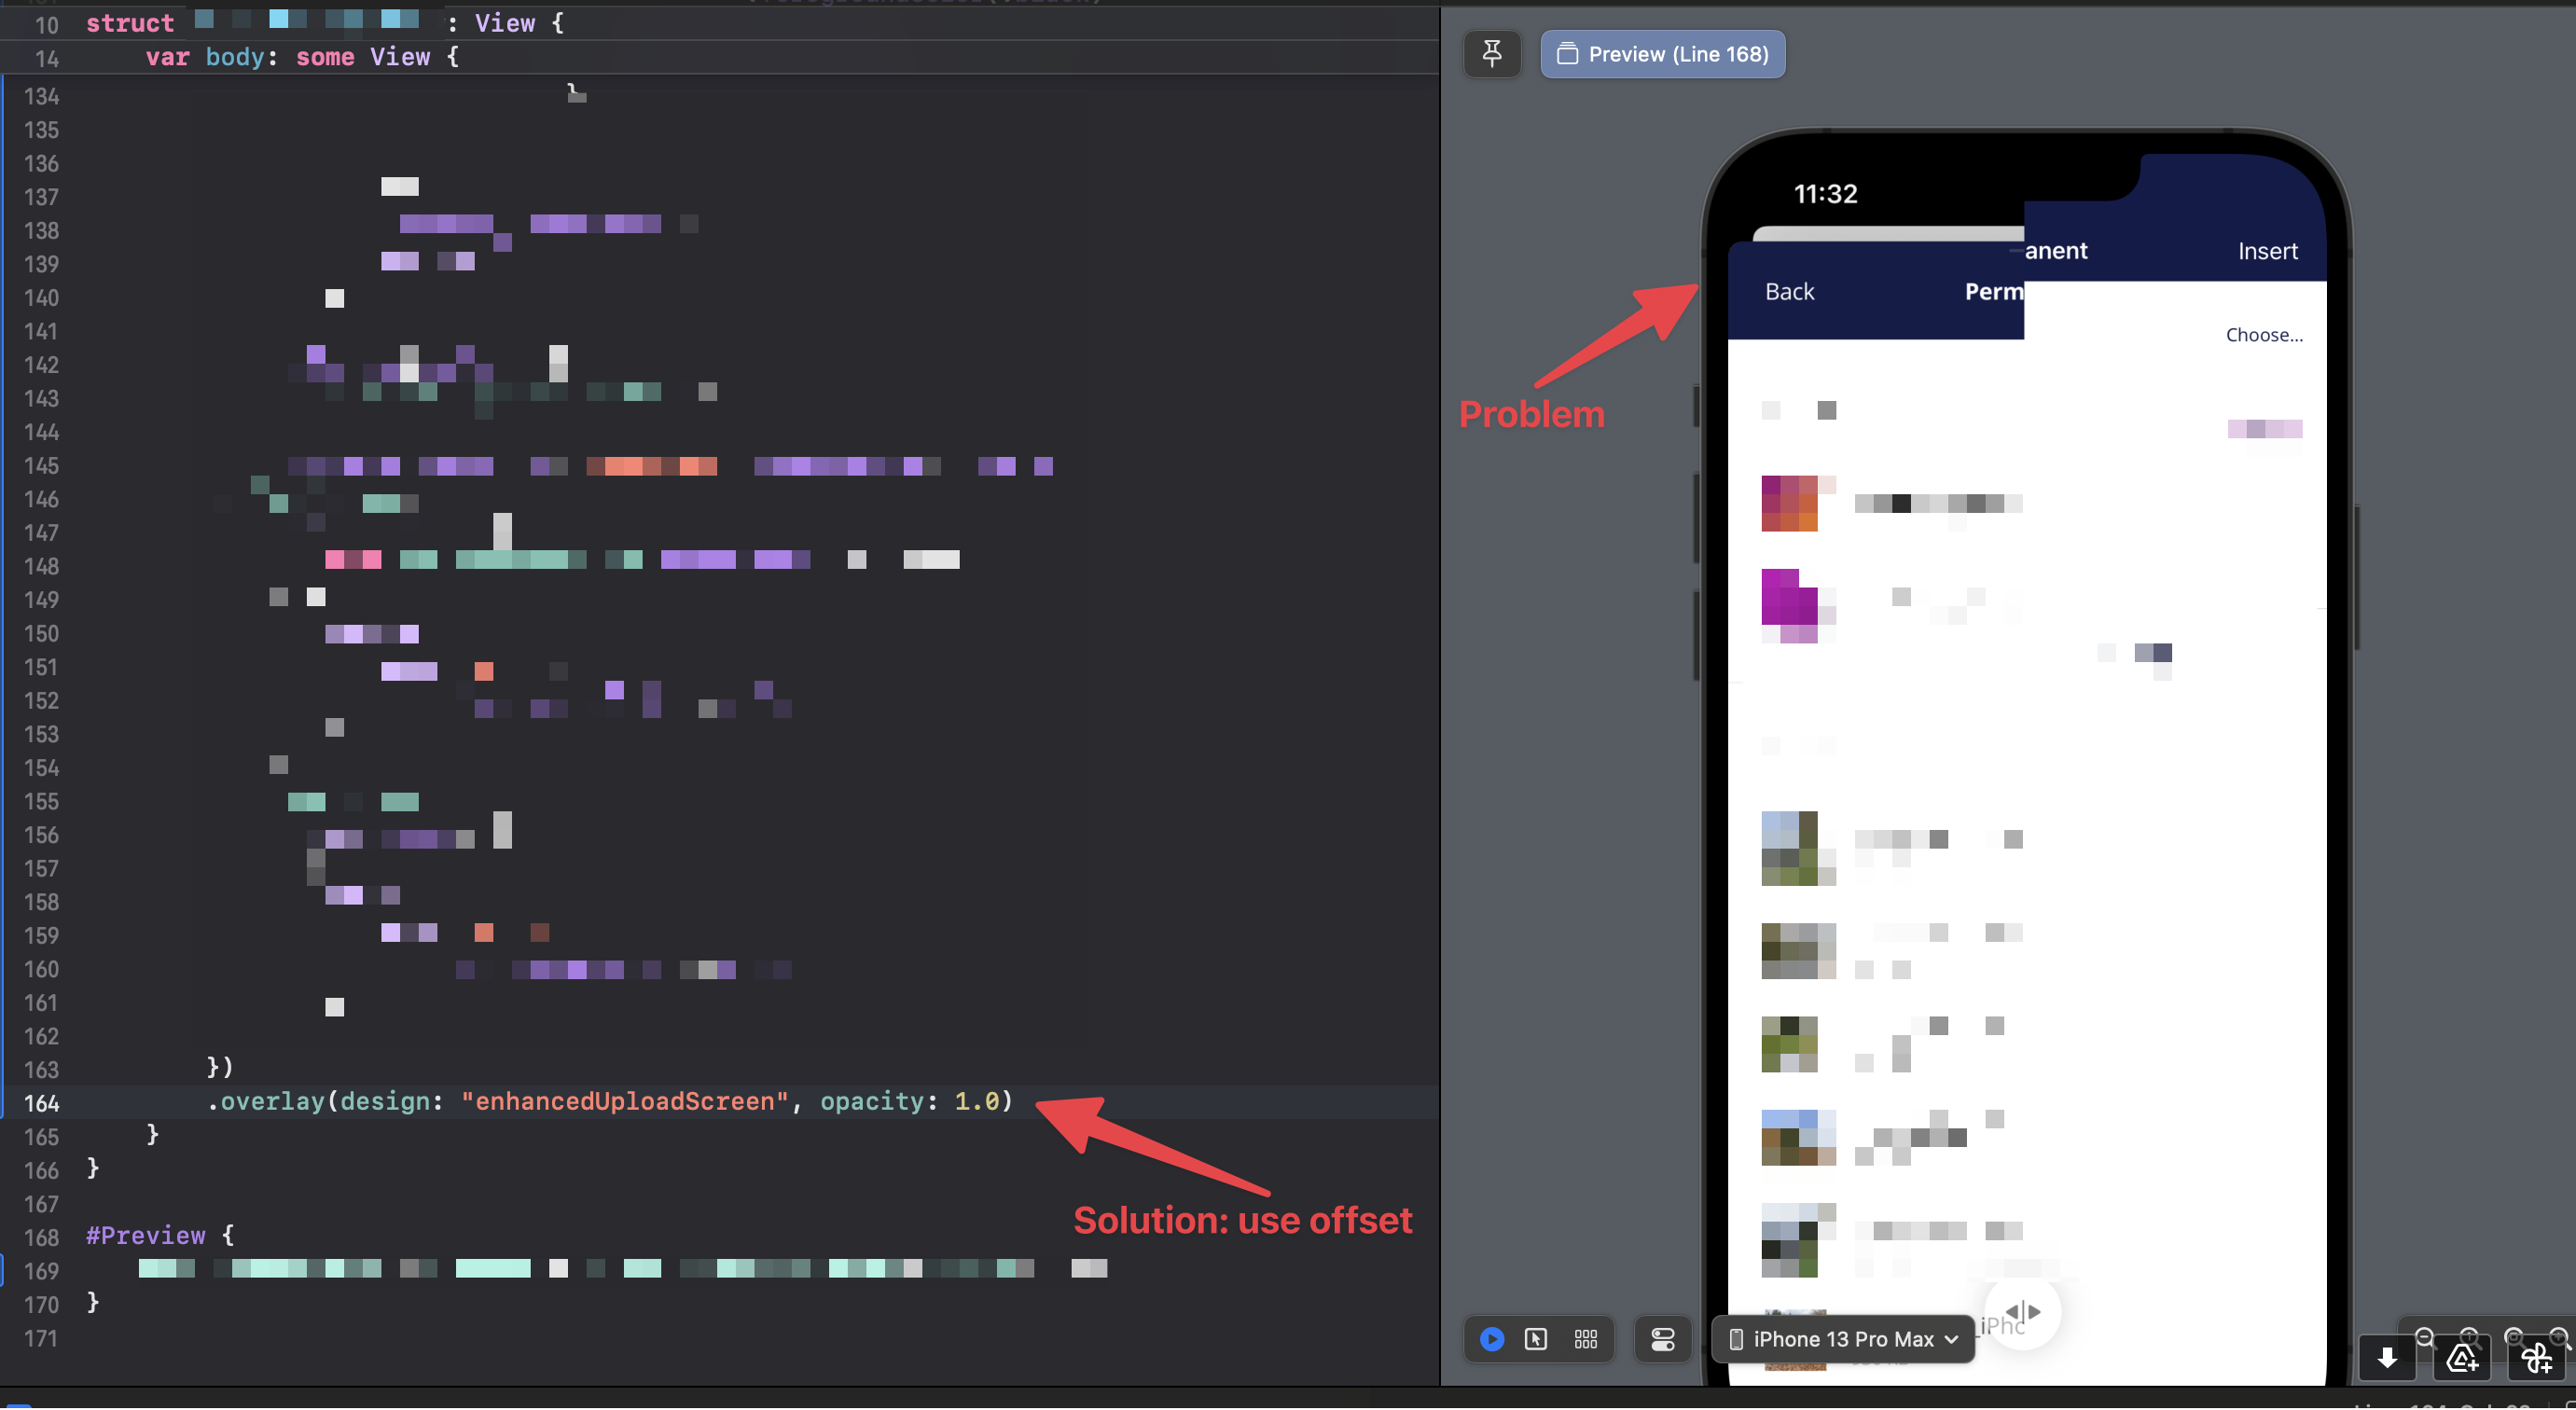Screen dimensions: 2576x1410
Task: Tap Back in the phone preview
Action: [x=1789, y=292]
